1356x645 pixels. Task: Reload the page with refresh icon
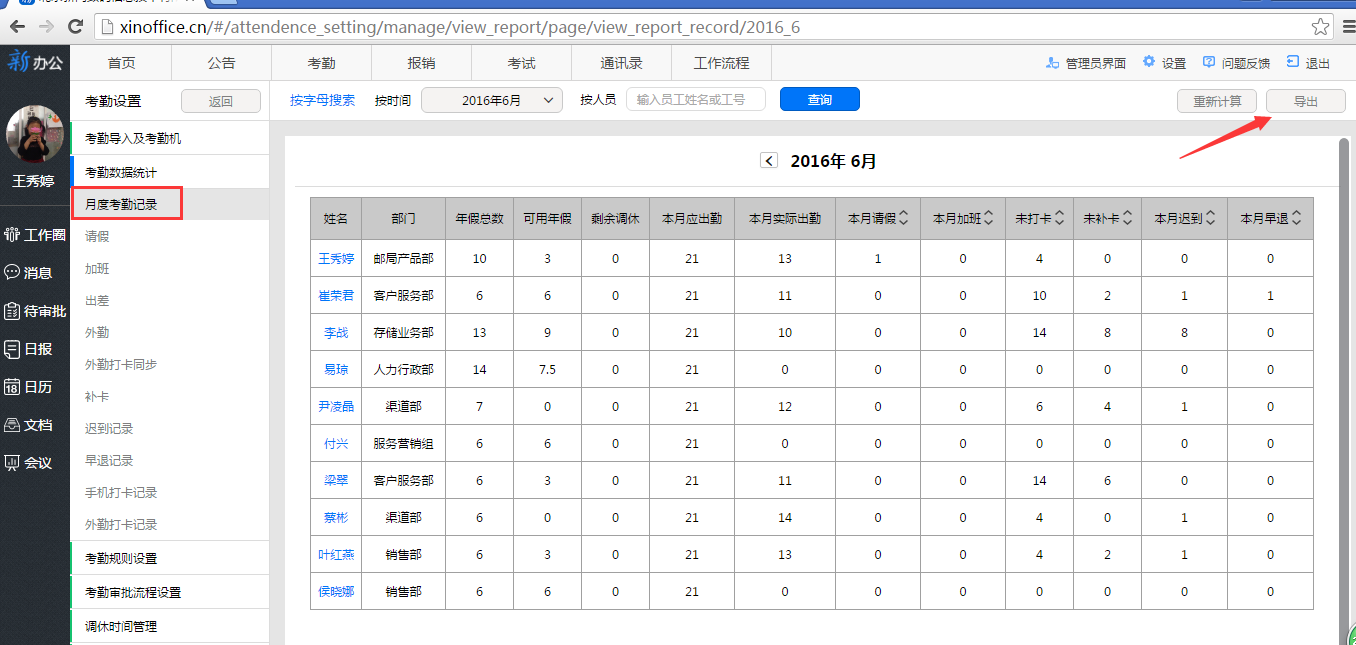[77, 27]
